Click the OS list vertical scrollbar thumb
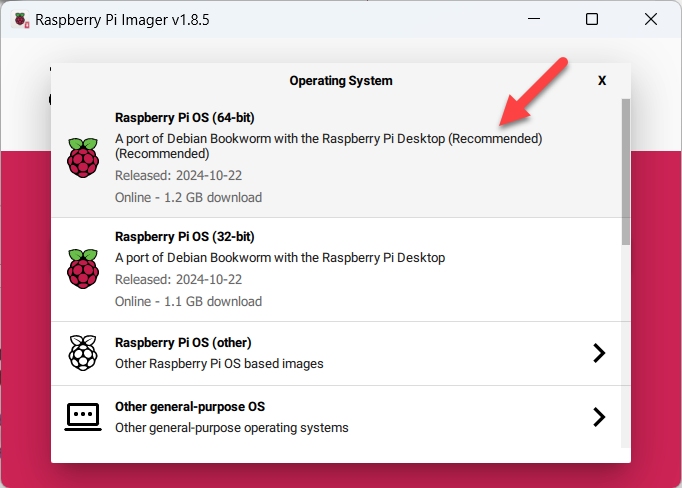Image resolution: width=682 pixels, height=488 pixels. (x=625, y=172)
